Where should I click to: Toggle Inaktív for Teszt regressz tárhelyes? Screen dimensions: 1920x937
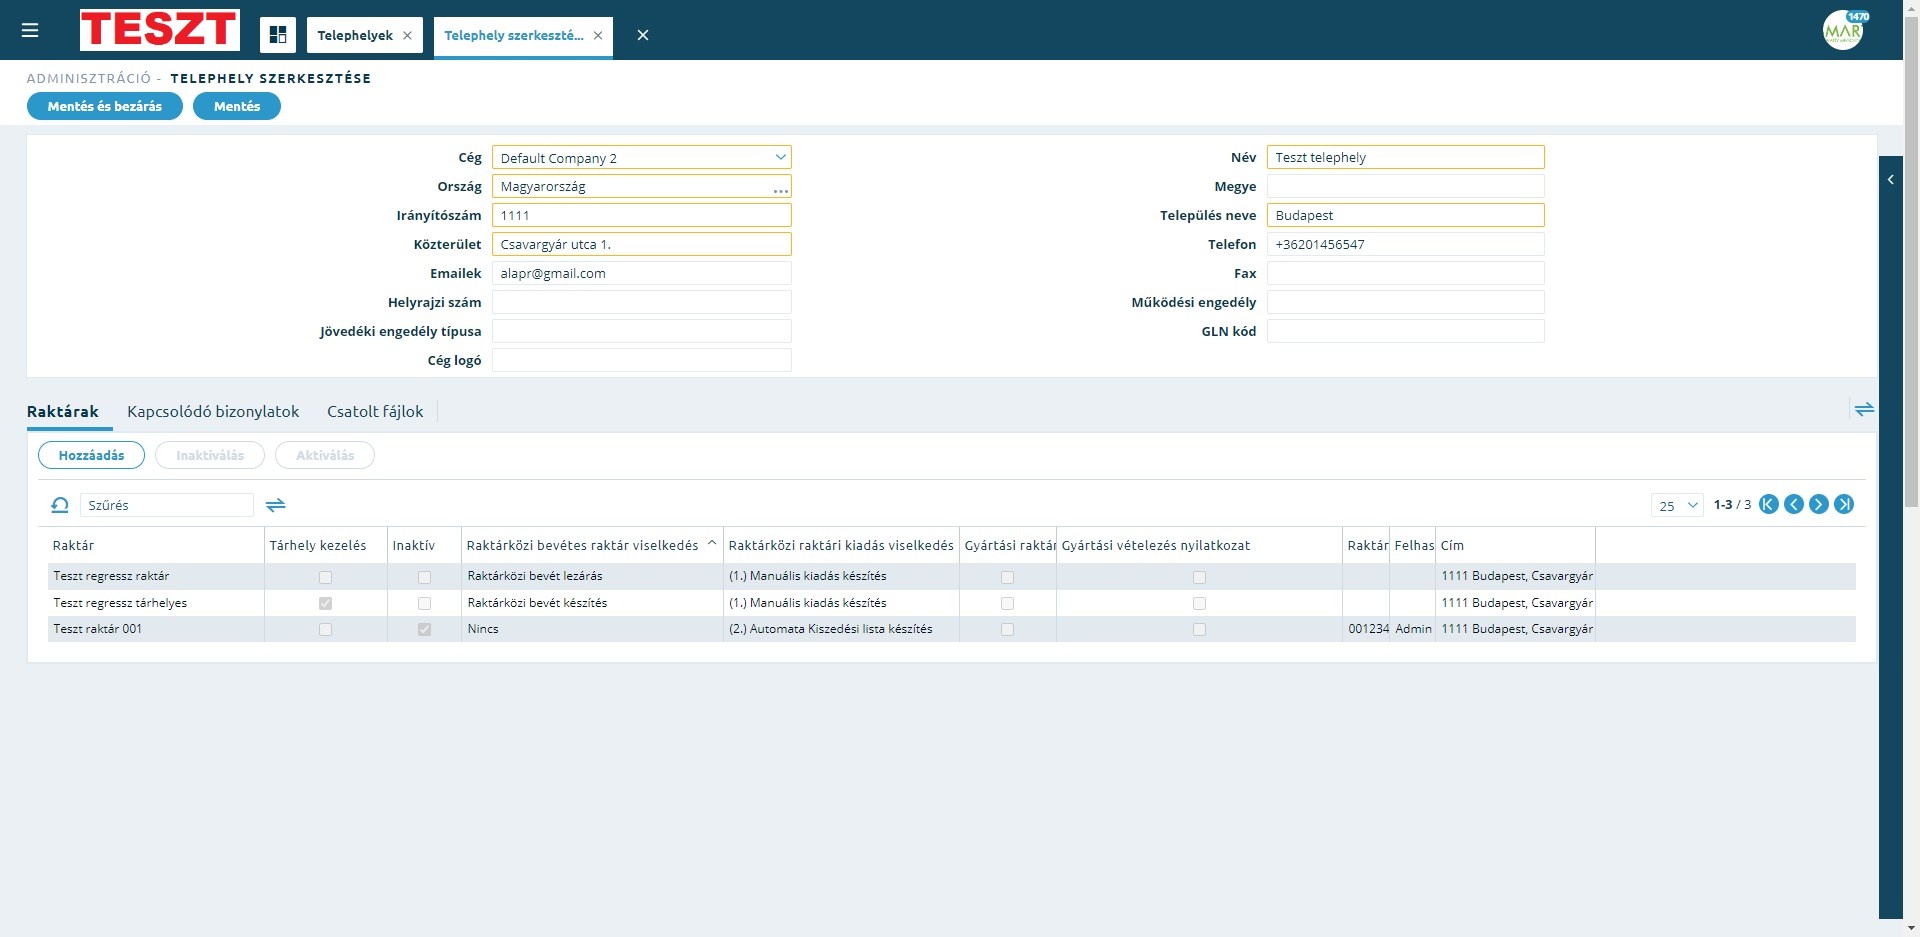point(424,603)
